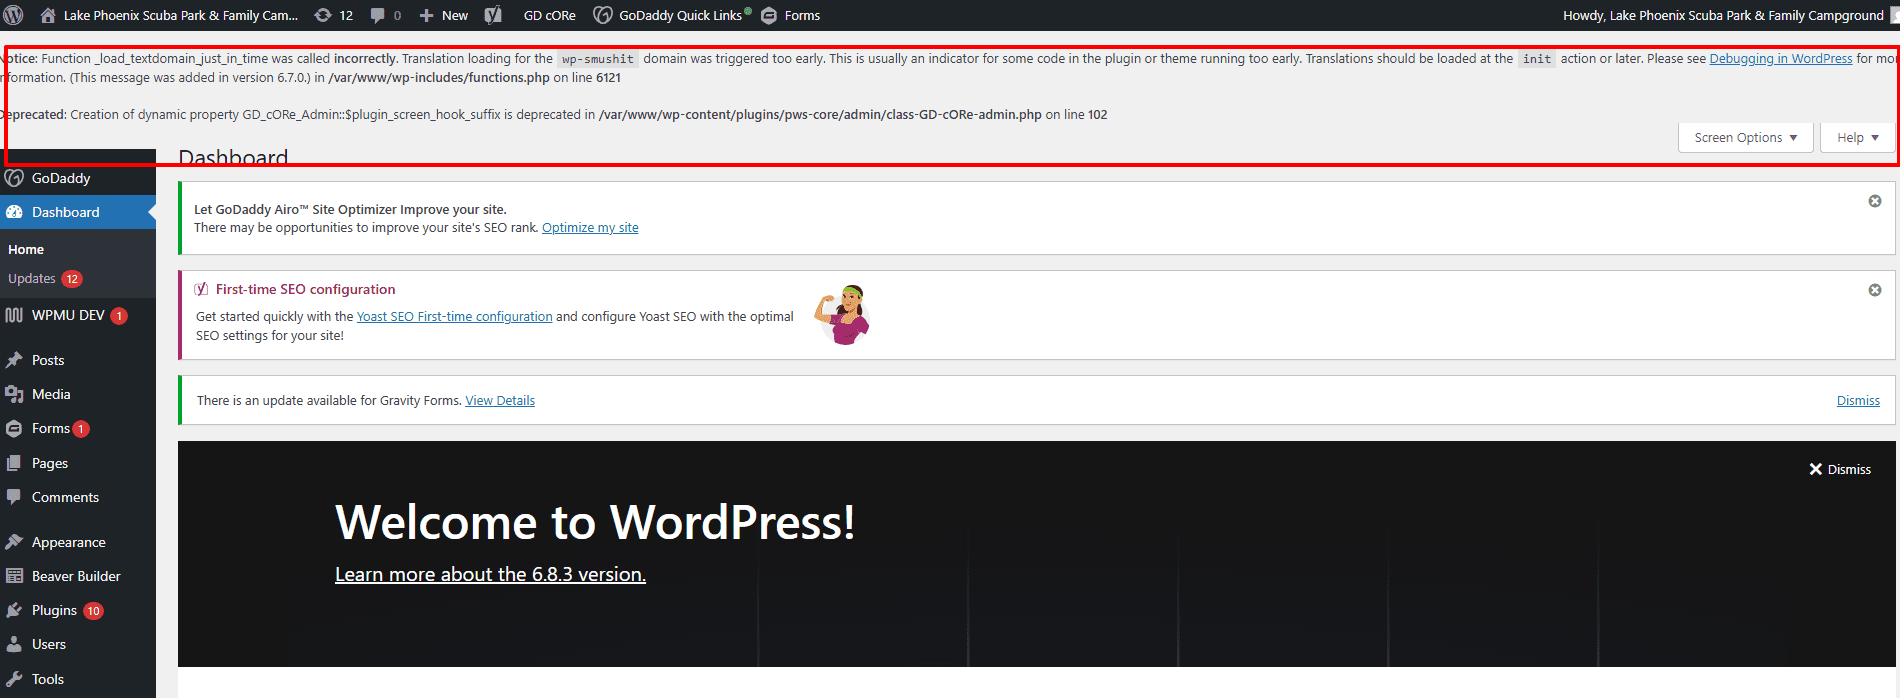
Task: Click the Media icon in sidebar
Action: click(x=14, y=394)
